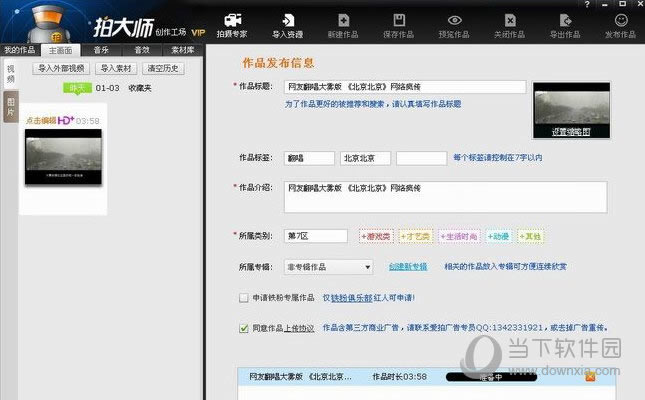
Task: Uncheck 同意作品上传协议 checkbox
Action: click(244, 327)
